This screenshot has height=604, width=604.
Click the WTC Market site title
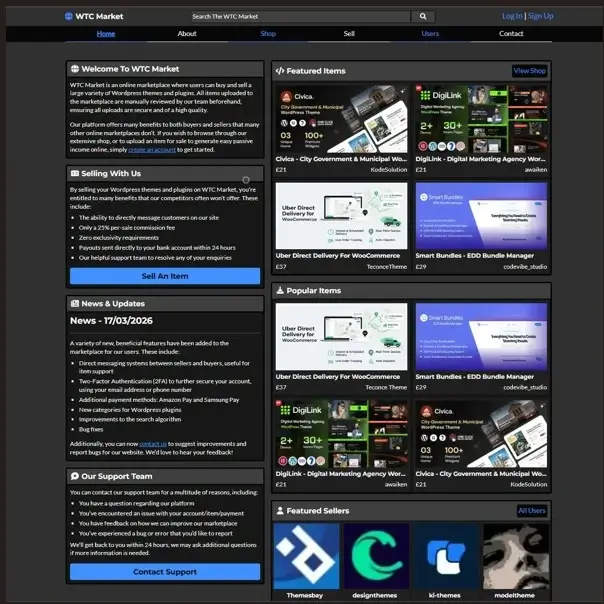[99, 16]
